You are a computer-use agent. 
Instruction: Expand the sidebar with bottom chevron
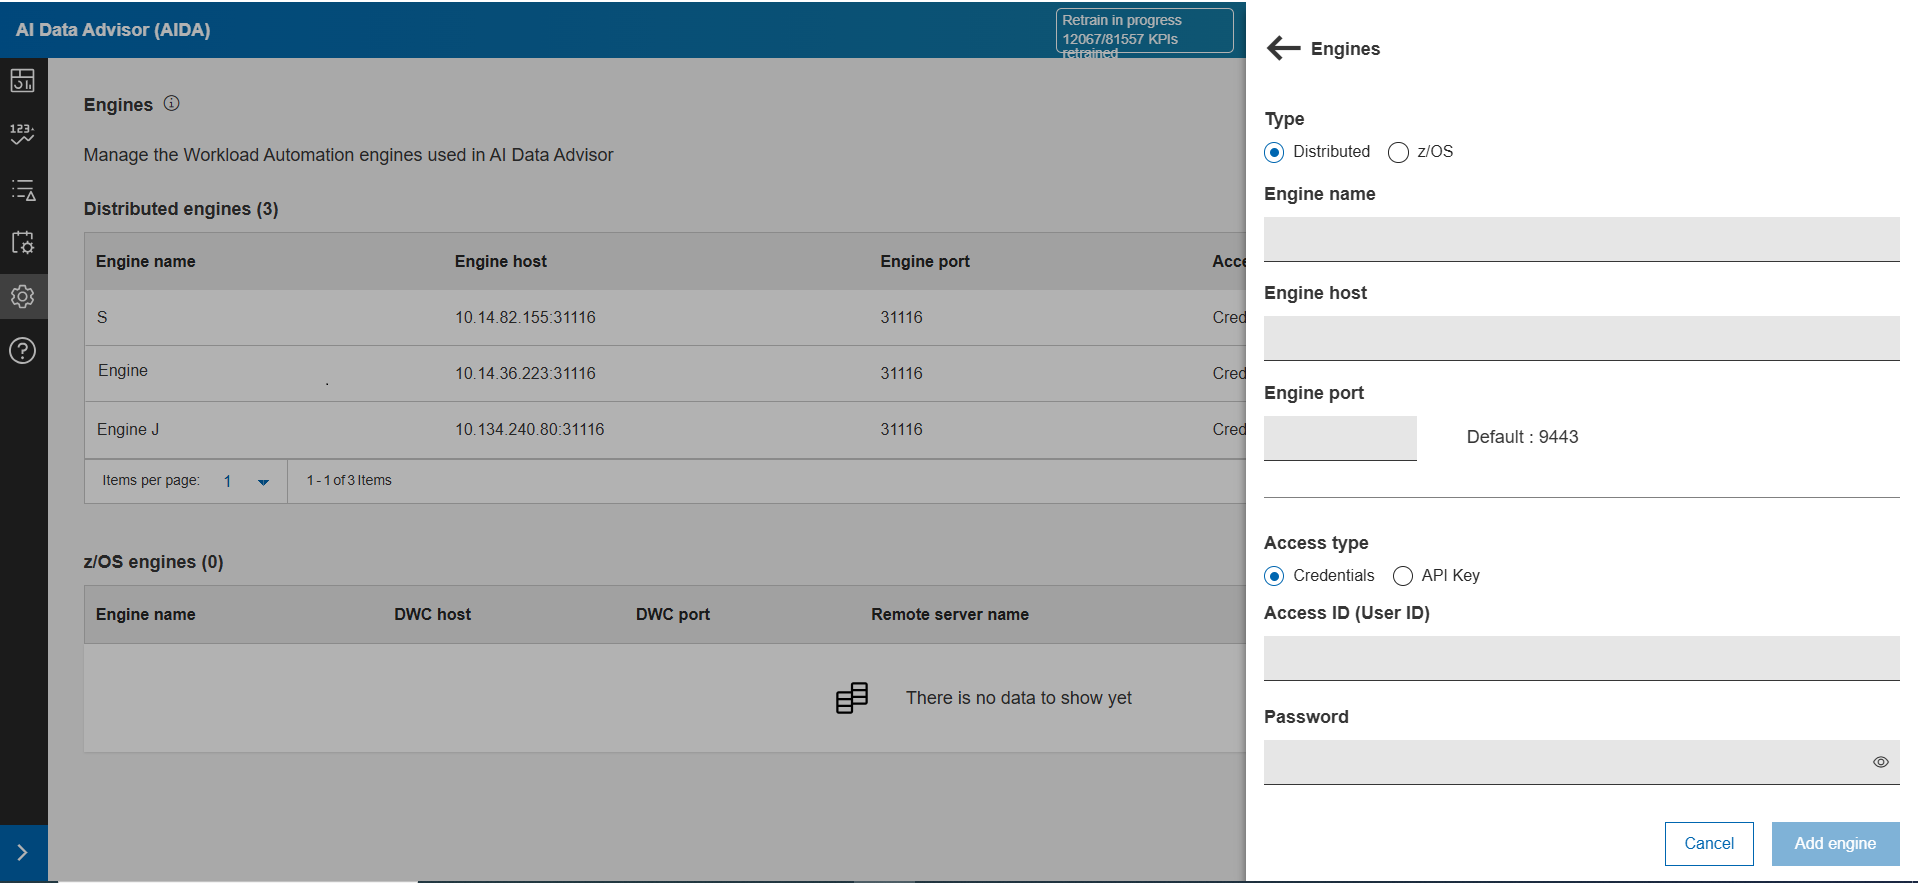tap(23, 853)
